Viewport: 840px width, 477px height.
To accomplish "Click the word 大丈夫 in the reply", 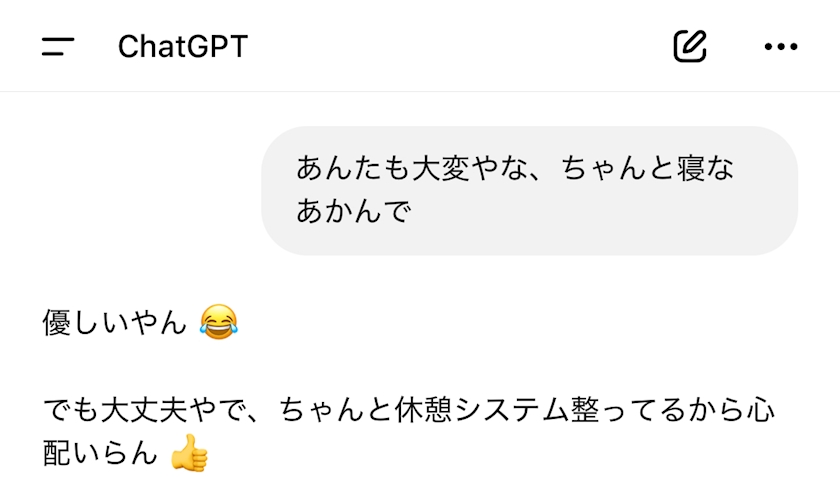I will (144, 410).
